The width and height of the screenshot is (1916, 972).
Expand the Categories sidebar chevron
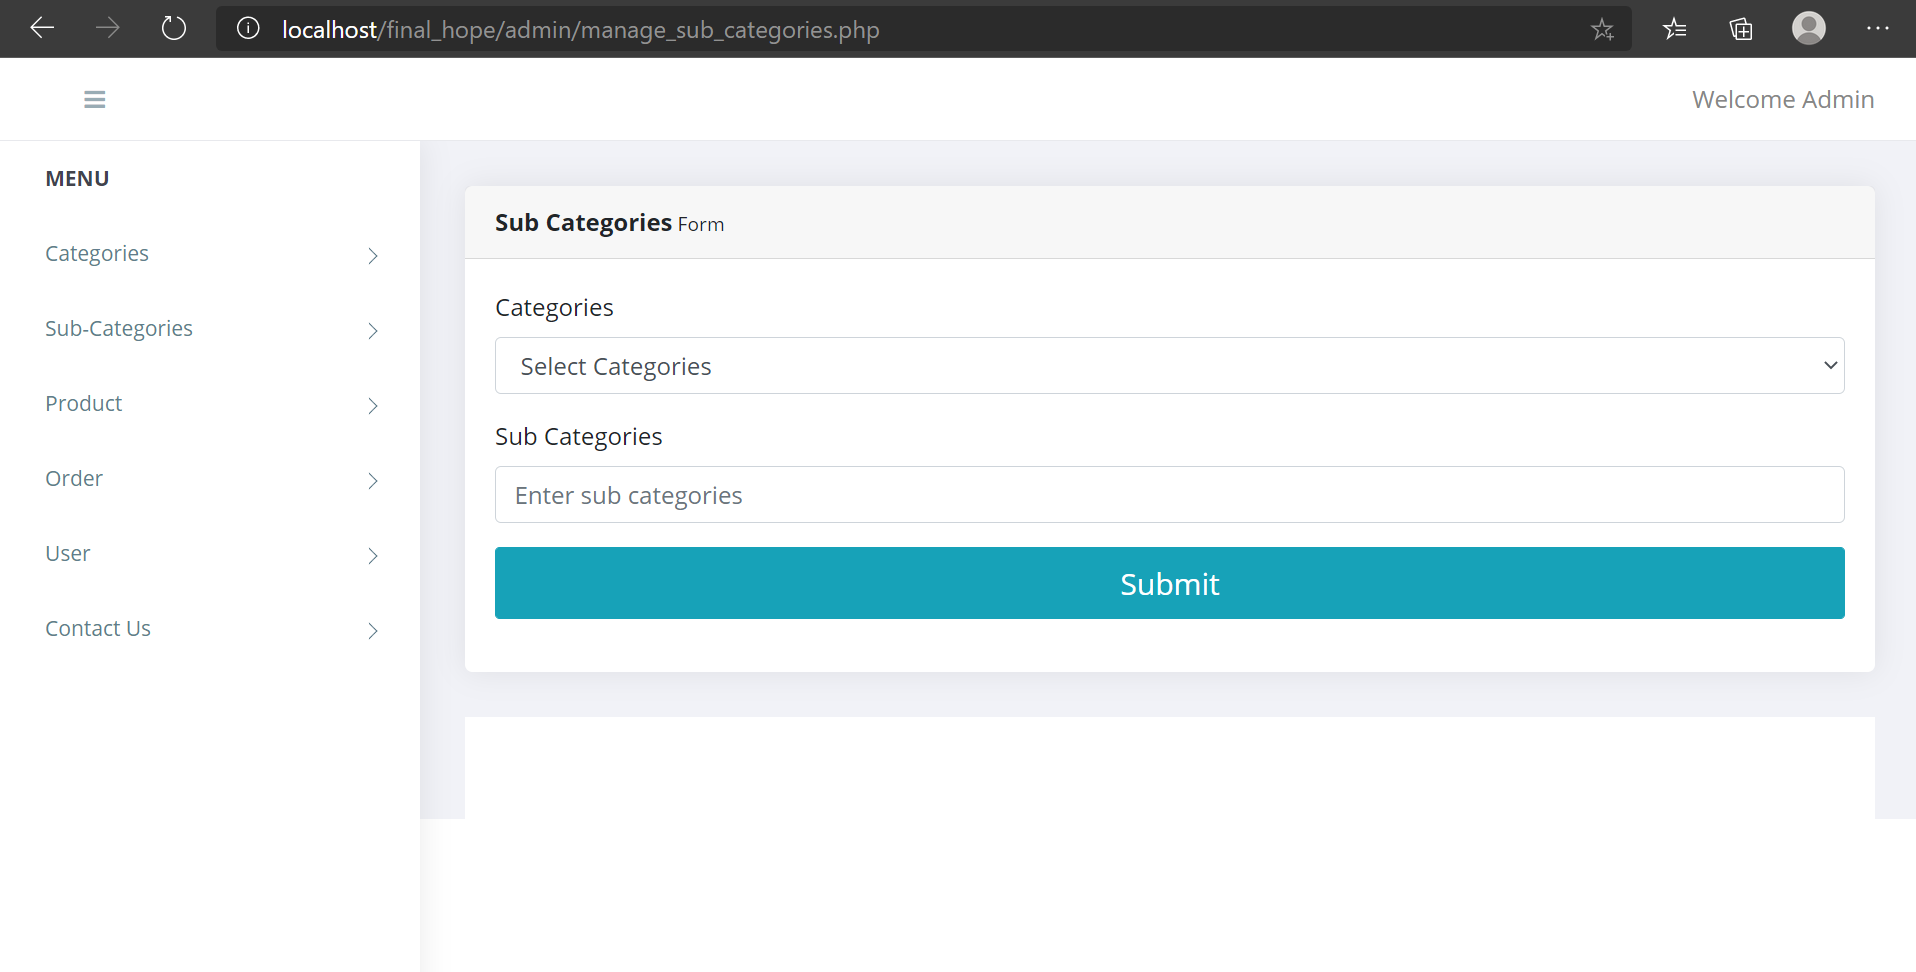(372, 256)
